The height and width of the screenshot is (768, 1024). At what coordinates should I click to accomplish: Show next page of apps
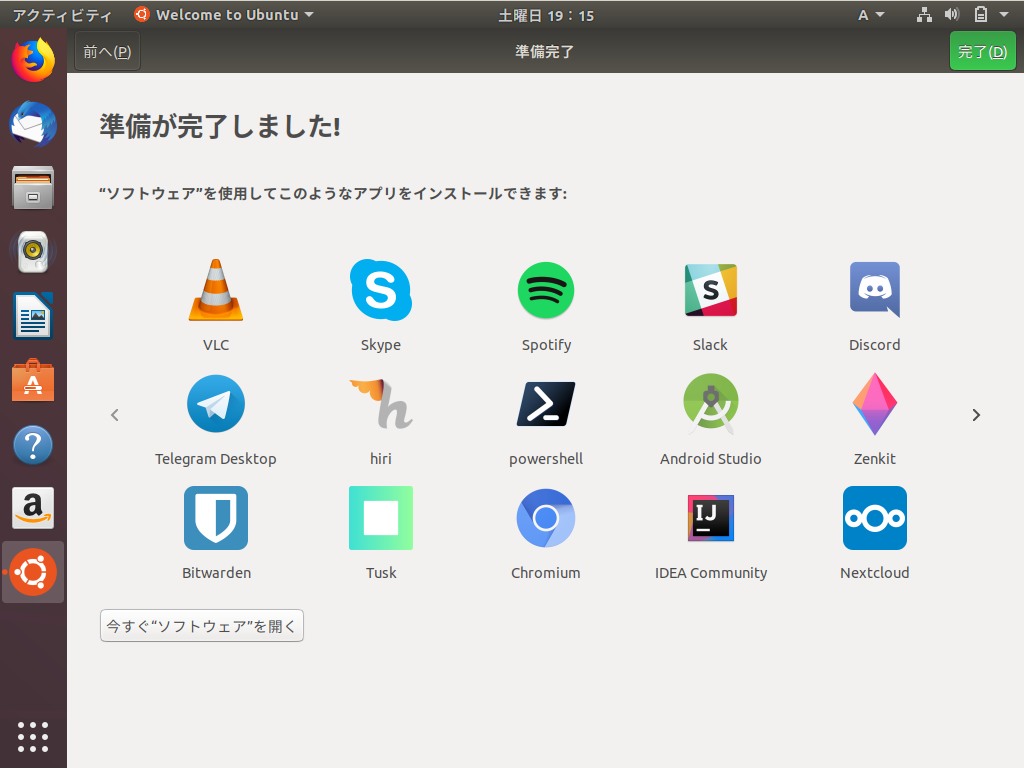976,415
